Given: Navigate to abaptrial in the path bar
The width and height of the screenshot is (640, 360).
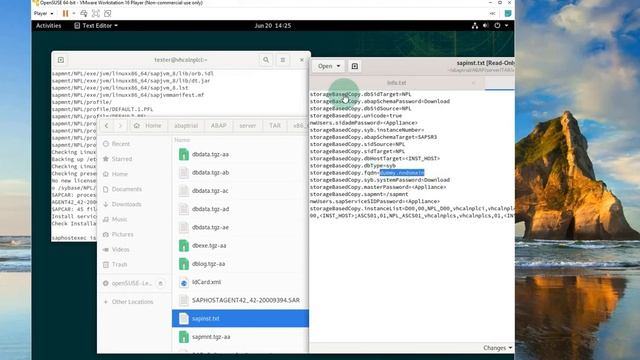Looking at the screenshot, I should point(186,126).
